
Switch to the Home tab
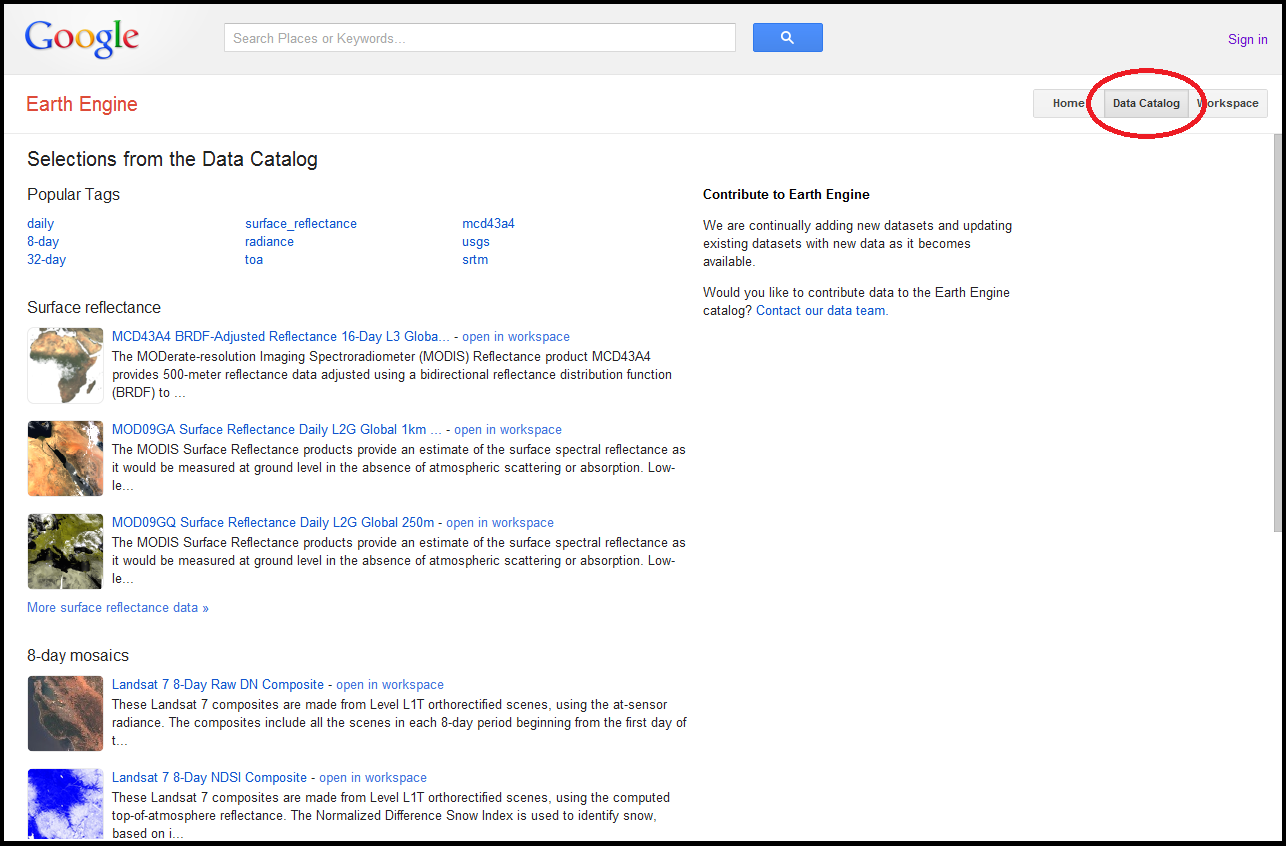tap(1068, 103)
